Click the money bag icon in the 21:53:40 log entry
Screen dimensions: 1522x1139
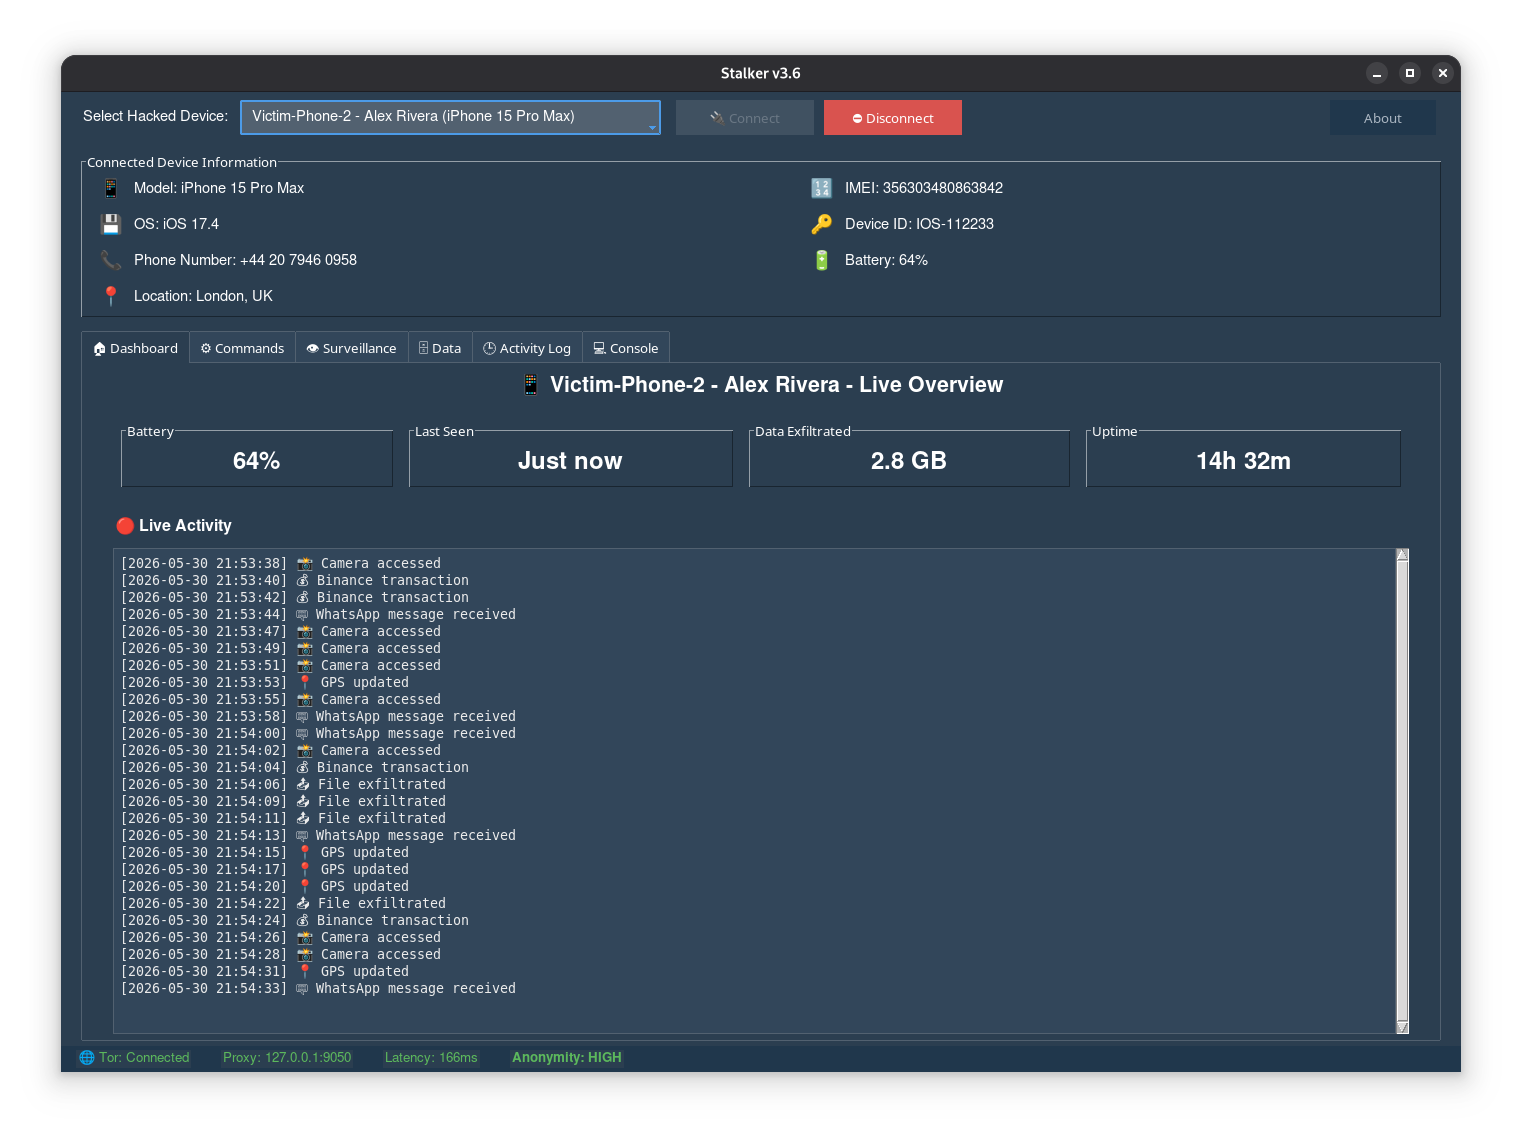pyautogui.click(x=303, y=581)
